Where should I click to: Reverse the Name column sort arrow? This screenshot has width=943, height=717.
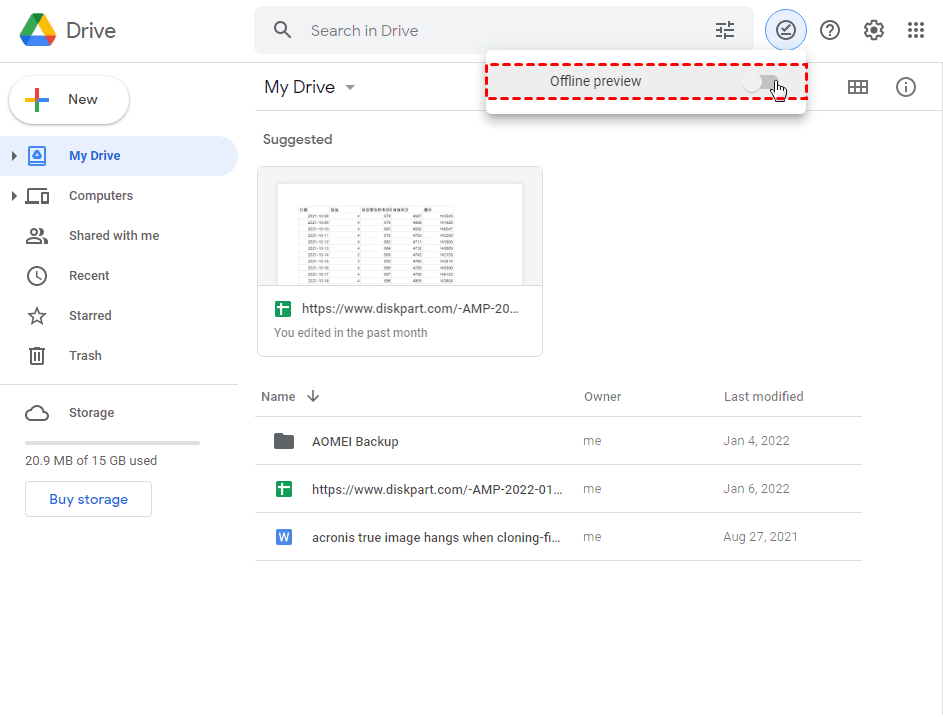(313, 396)
